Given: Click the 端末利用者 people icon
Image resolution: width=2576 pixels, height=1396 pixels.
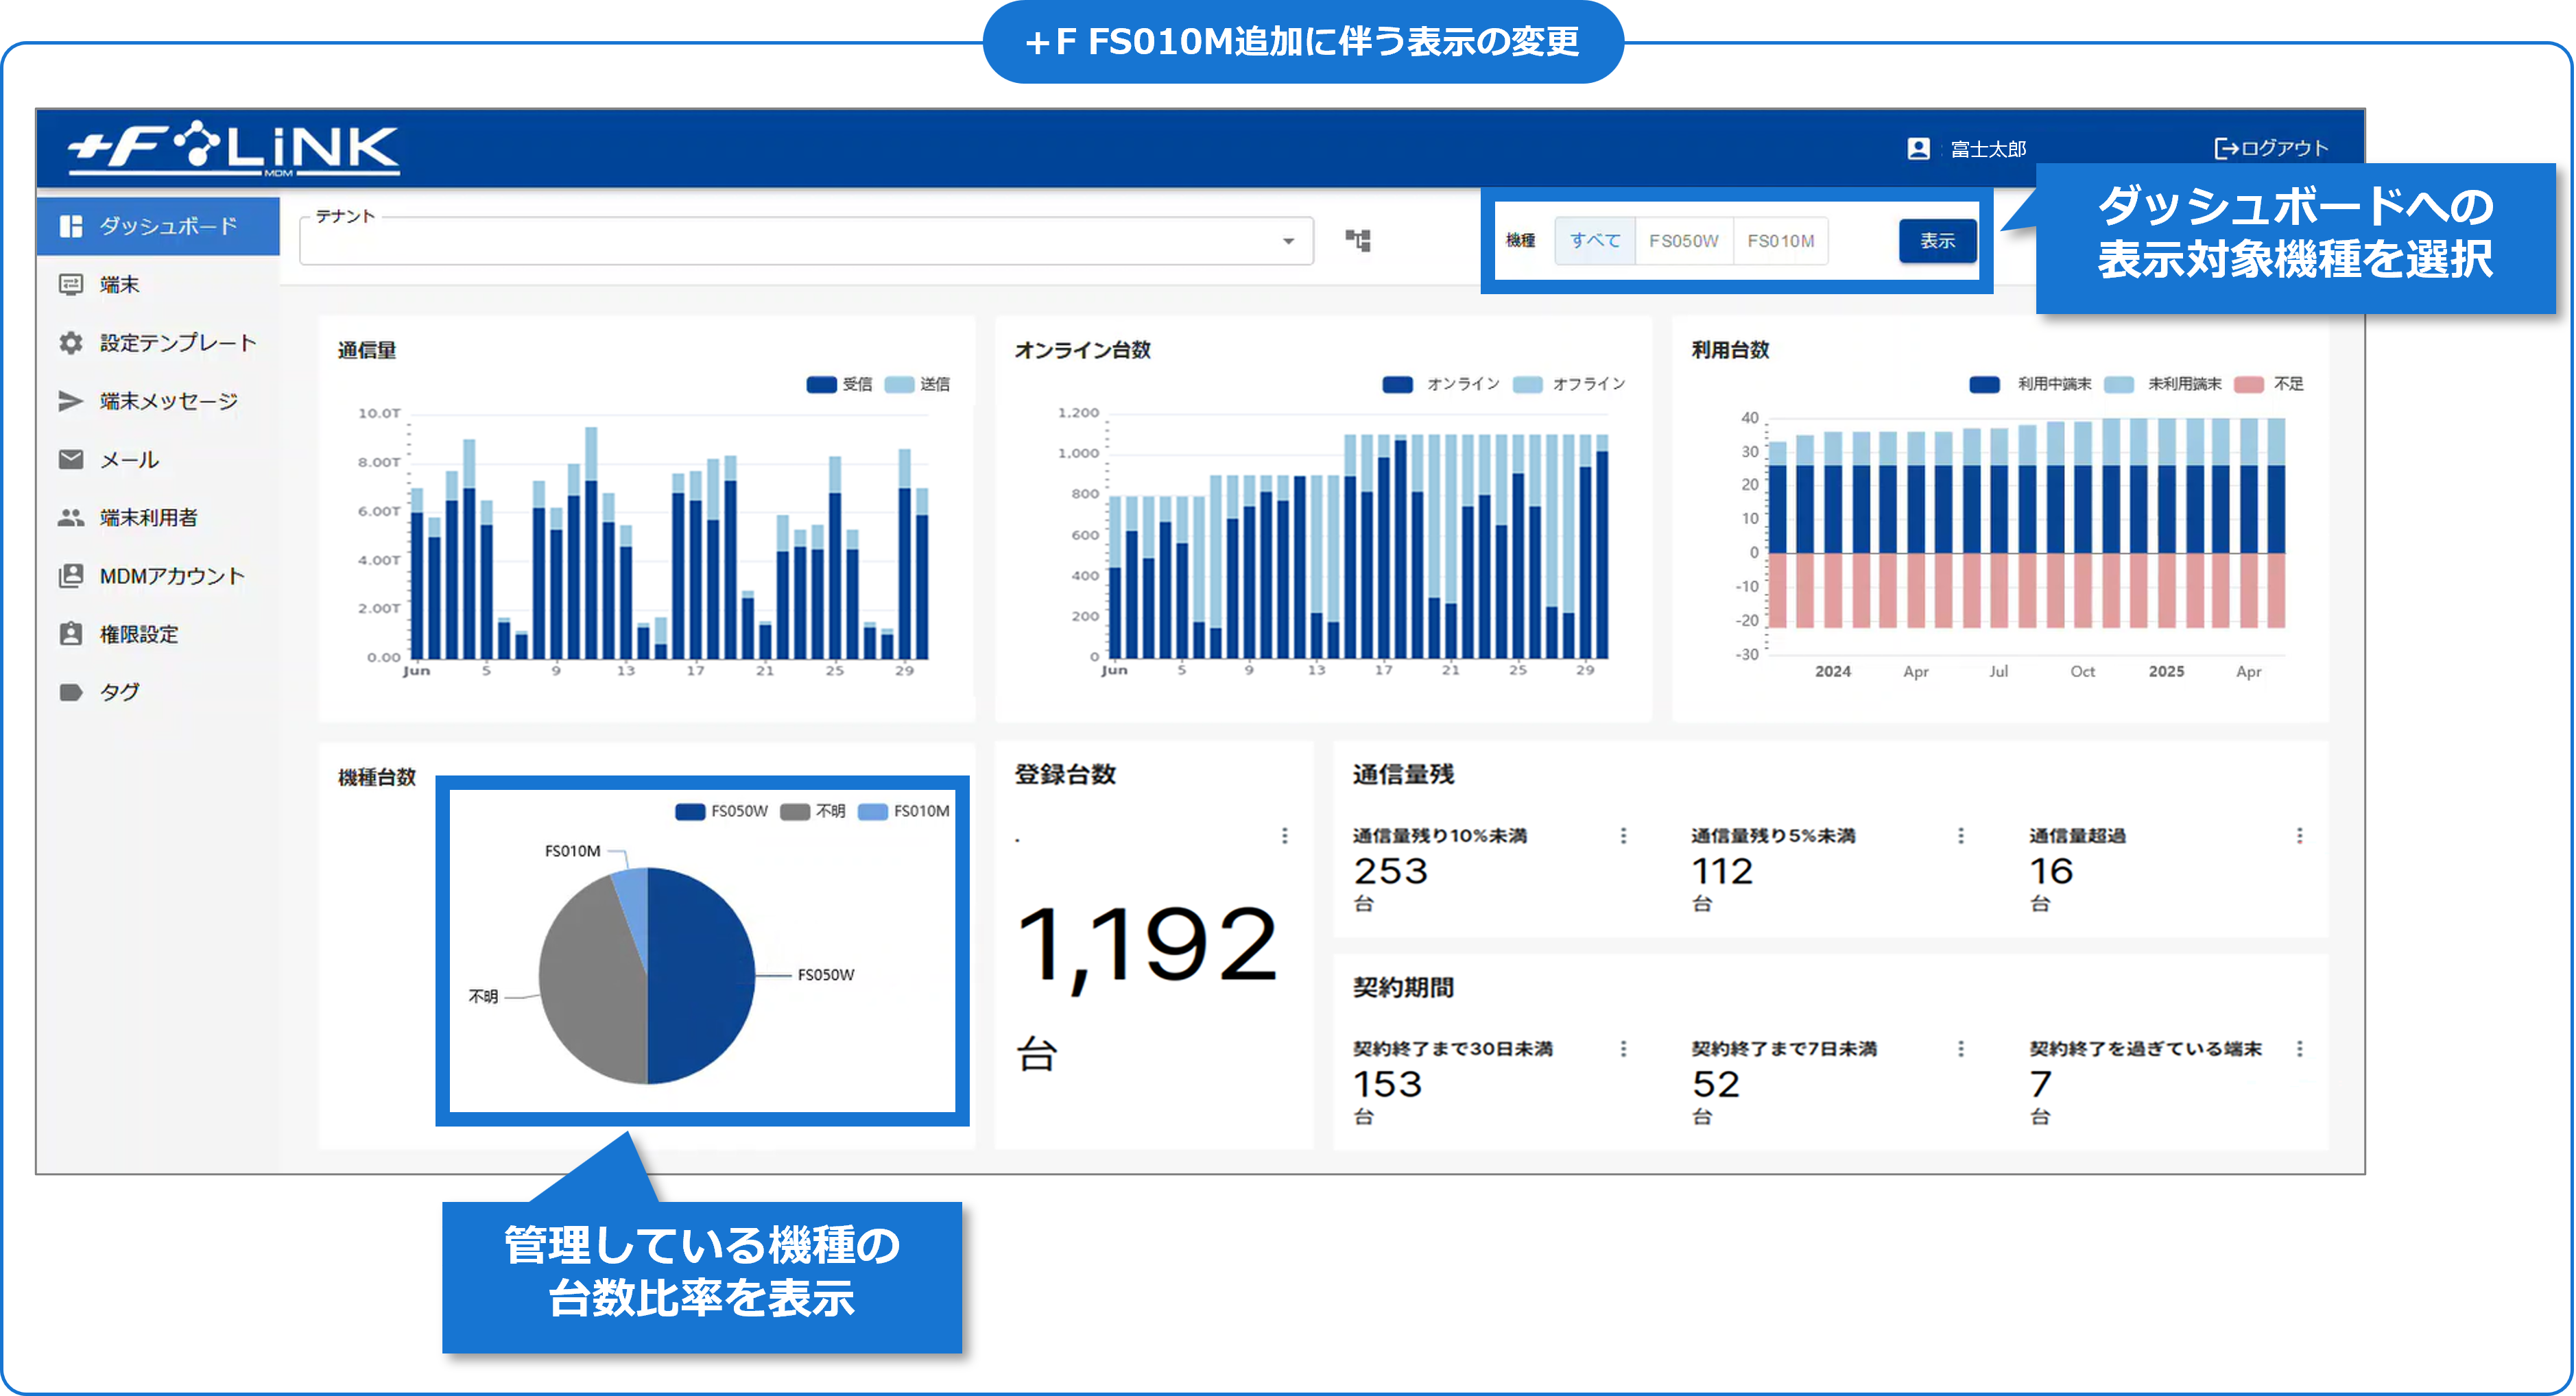Looking at the screenshot, I should click(70, 518).
